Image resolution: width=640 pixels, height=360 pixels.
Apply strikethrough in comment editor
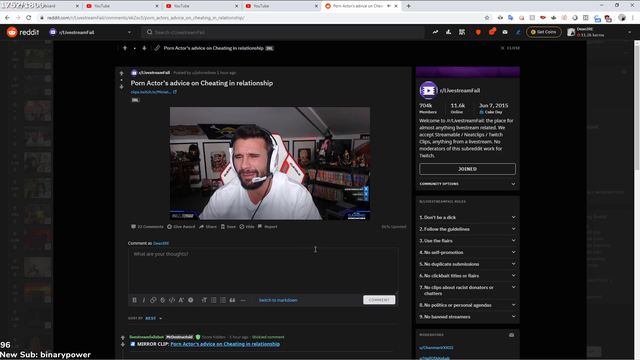coord(162,300)
